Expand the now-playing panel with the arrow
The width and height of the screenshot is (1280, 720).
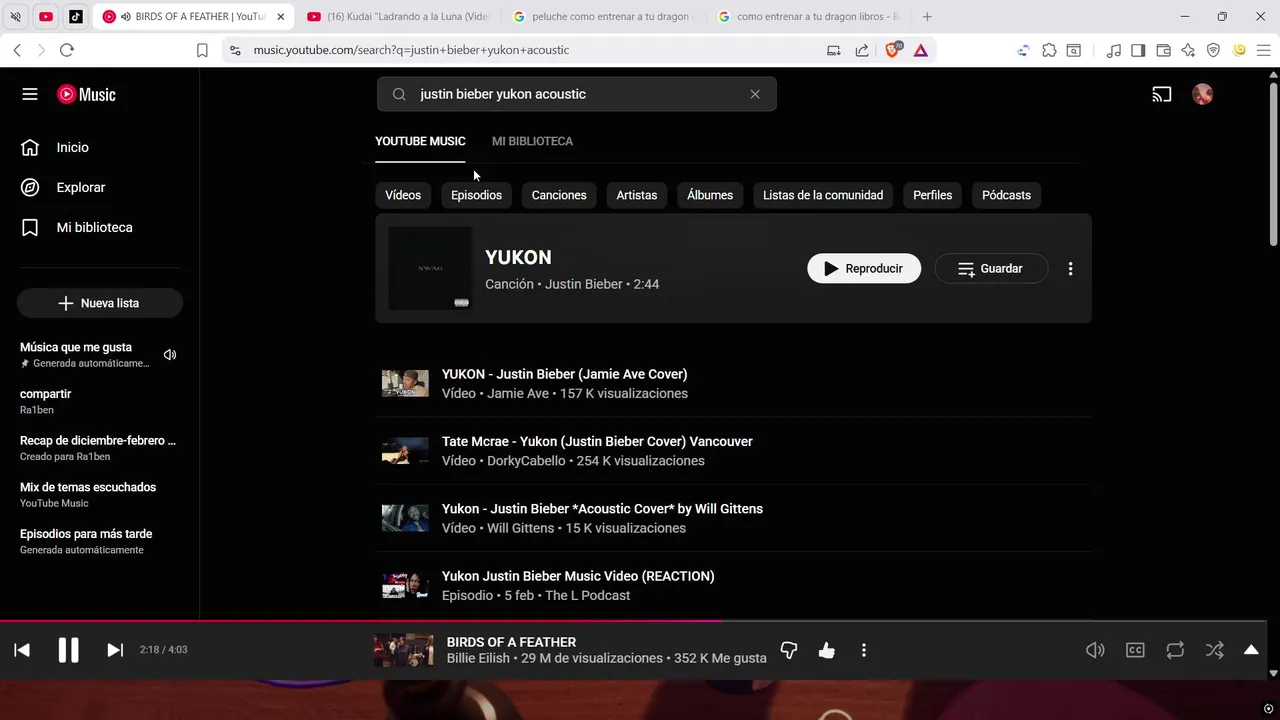1250,650
